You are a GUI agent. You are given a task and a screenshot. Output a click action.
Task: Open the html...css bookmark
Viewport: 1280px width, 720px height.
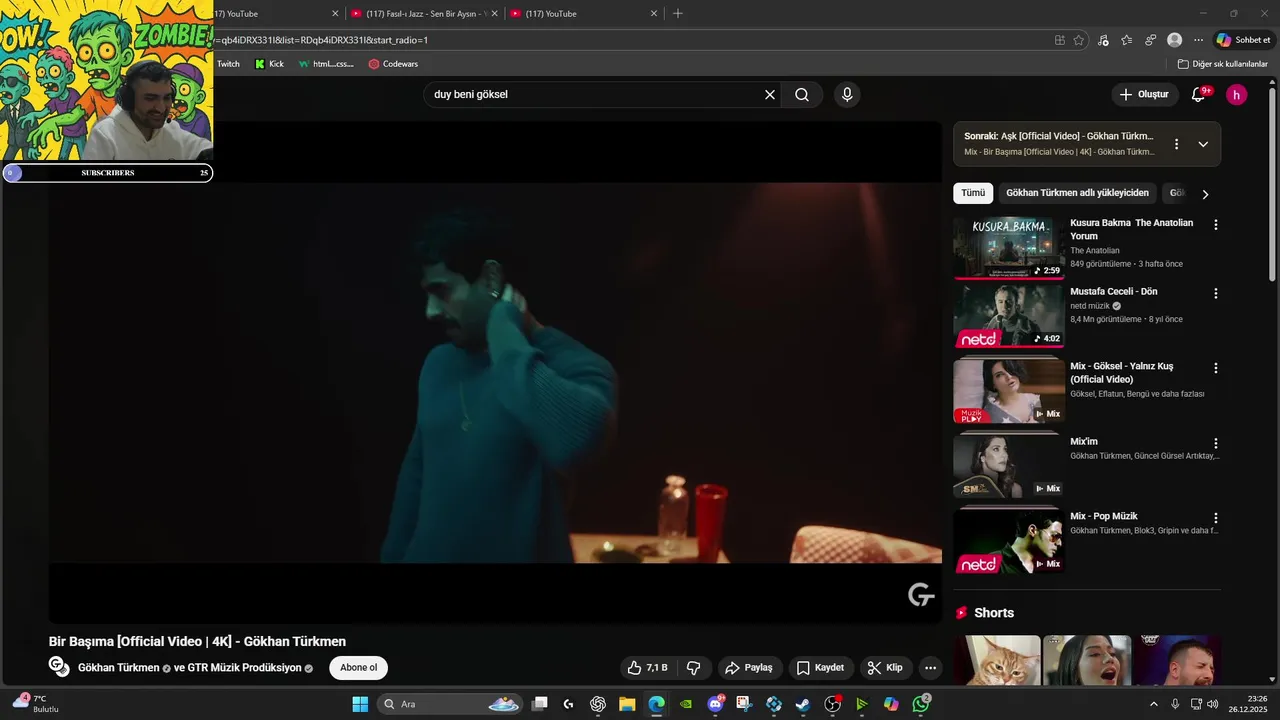click(x=325, y=64)
